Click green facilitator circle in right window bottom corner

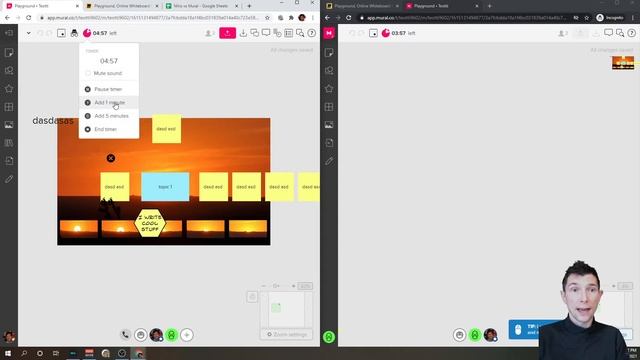click(x=329, y=337)
